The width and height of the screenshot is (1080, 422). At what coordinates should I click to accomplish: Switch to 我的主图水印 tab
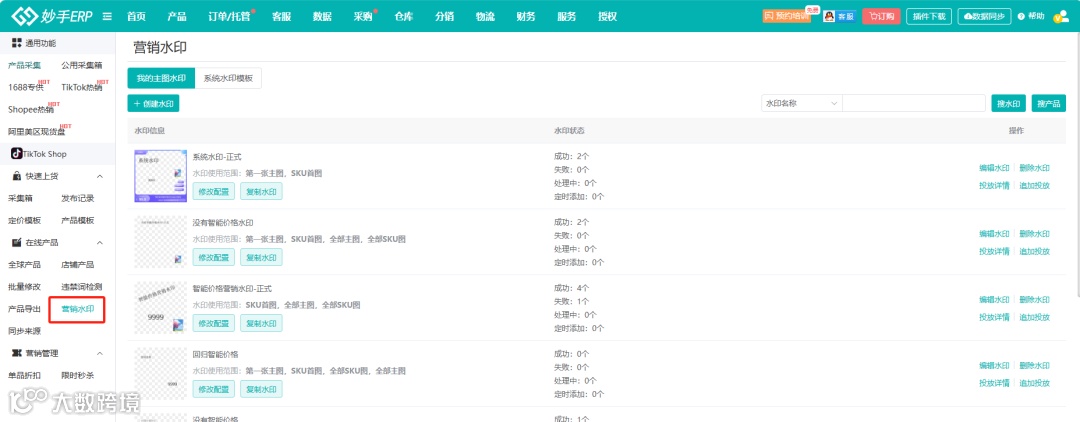[161, 78]
